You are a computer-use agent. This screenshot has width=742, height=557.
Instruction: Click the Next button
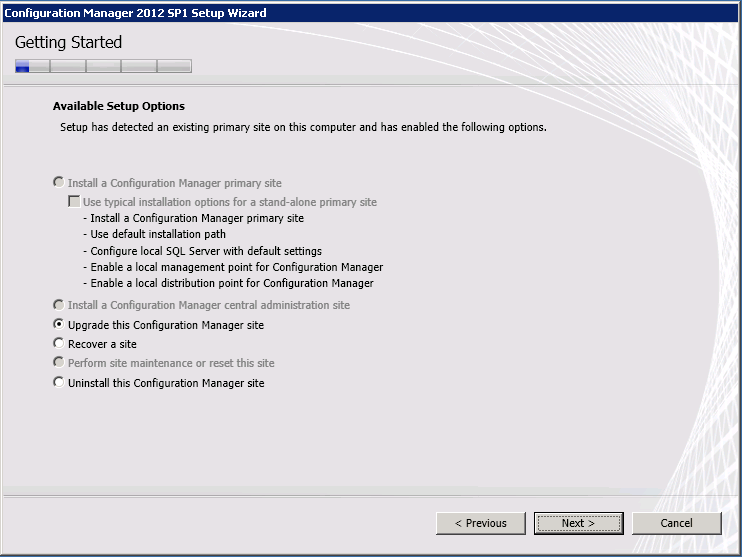pos(578,523)
